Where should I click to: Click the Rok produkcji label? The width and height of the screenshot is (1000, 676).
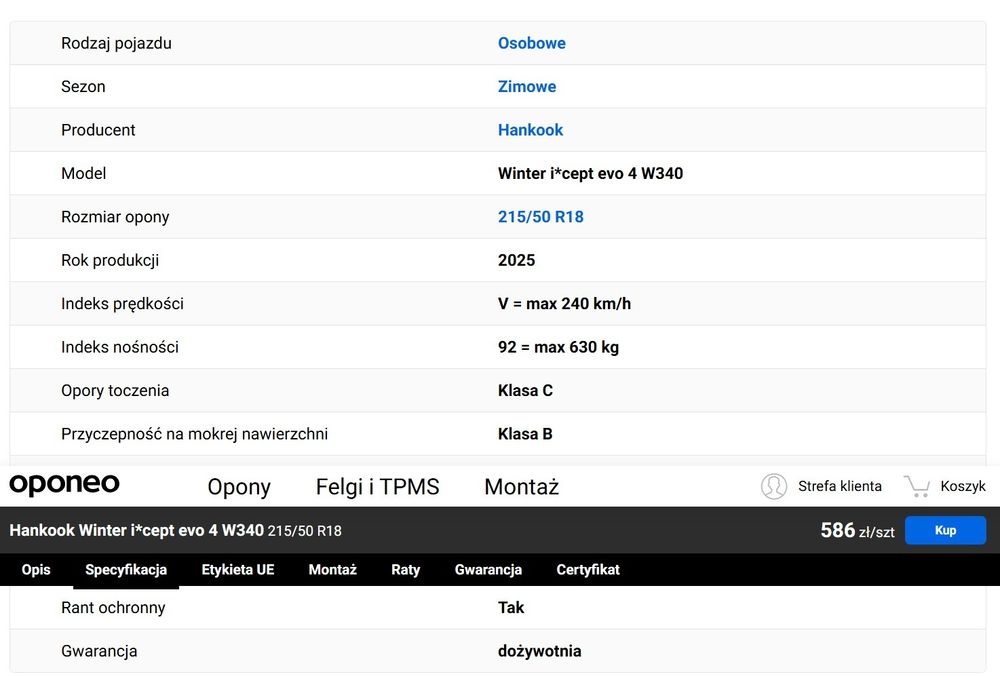point(110,260)
